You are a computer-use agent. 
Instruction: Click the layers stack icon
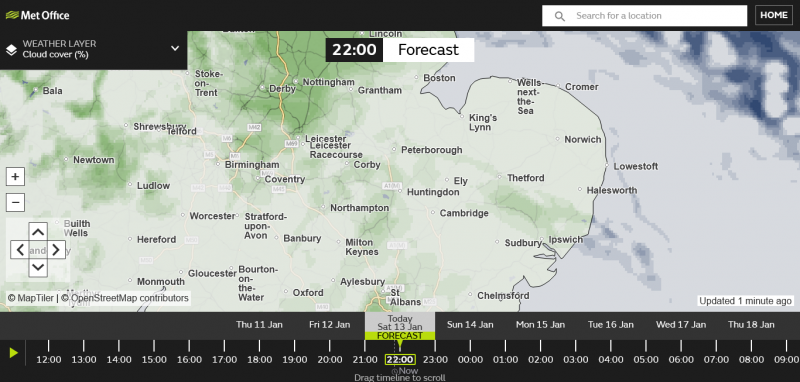(11, 49)
